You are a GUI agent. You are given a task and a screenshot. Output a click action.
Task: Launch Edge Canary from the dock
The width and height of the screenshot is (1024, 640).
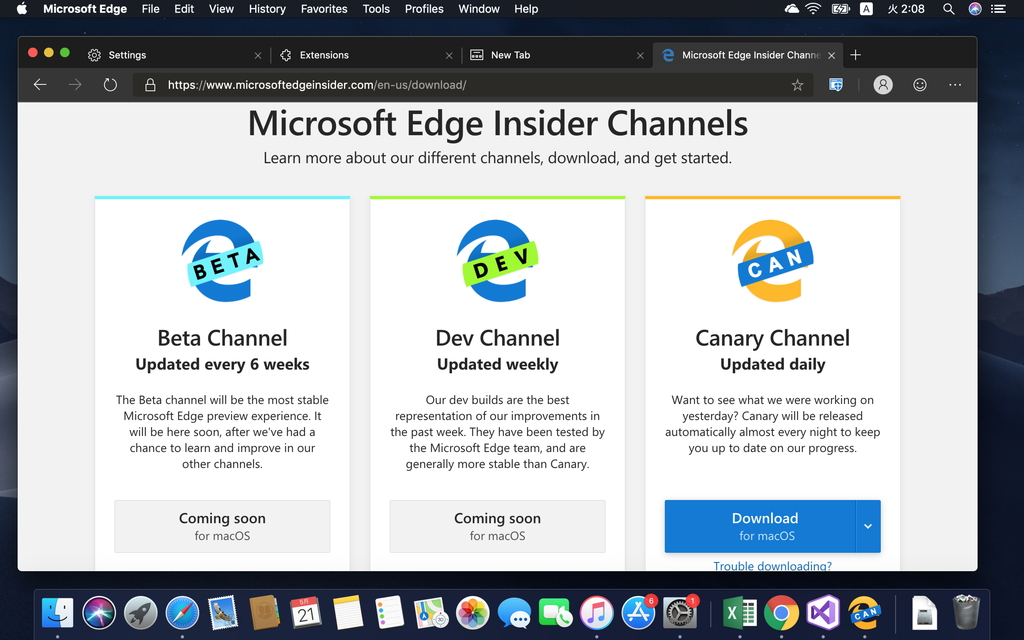click(x=864, y=612)
